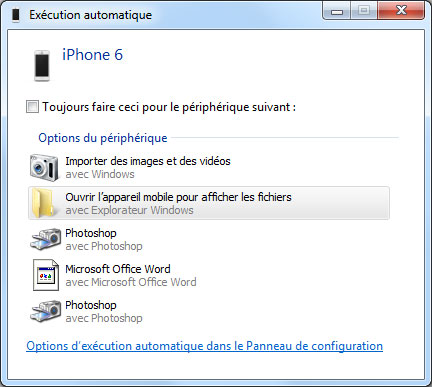Click the avec Microsoft Office Word subtitle
Viewport: 432px width, 387px height.
tap(131, 282)
